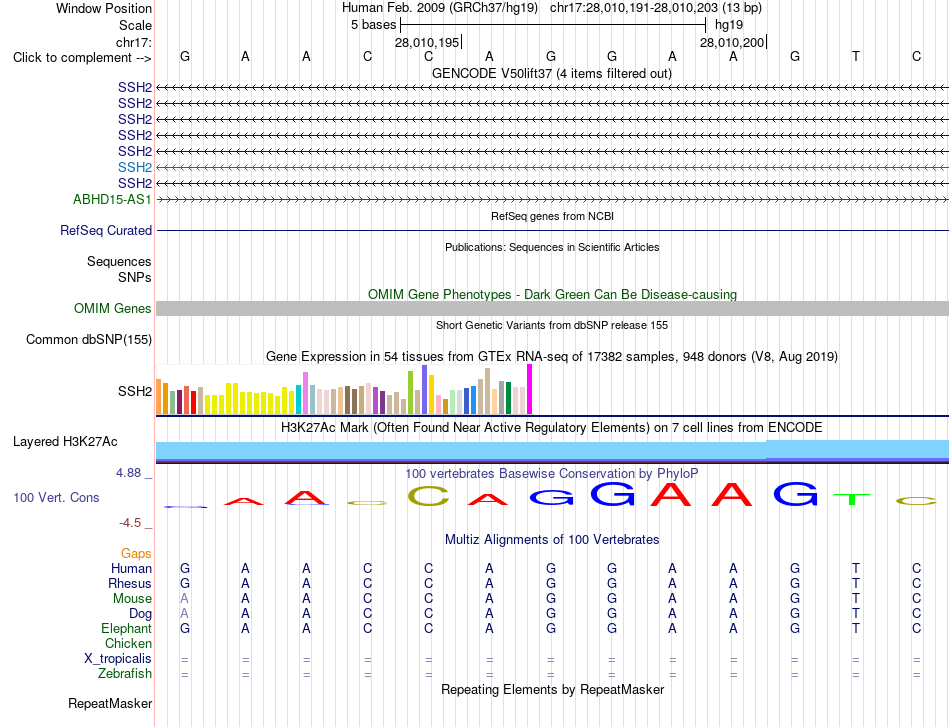950x727 pixels.
Task: Click the RepeatMasker track label
Action: pos(110,703)
